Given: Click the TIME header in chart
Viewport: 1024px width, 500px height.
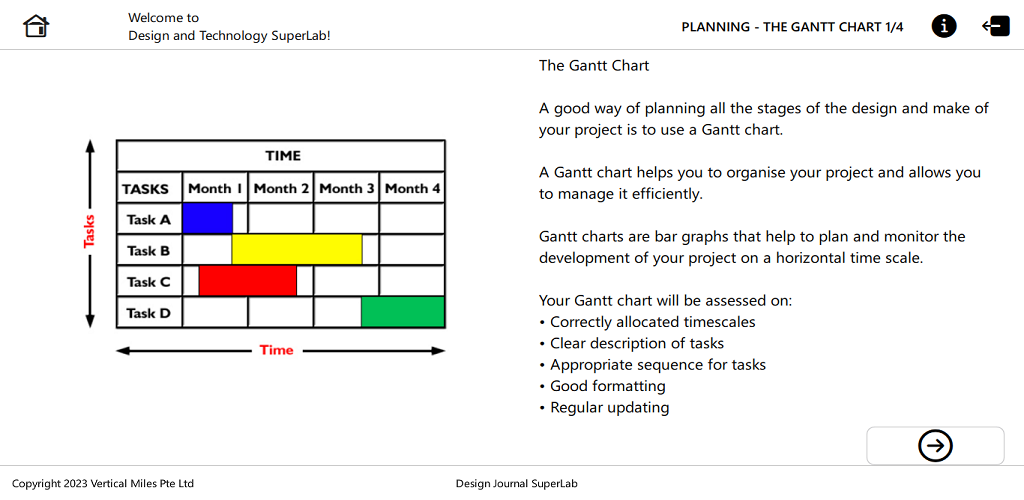Looking at the screenshot, I should (x=282, y=156).
